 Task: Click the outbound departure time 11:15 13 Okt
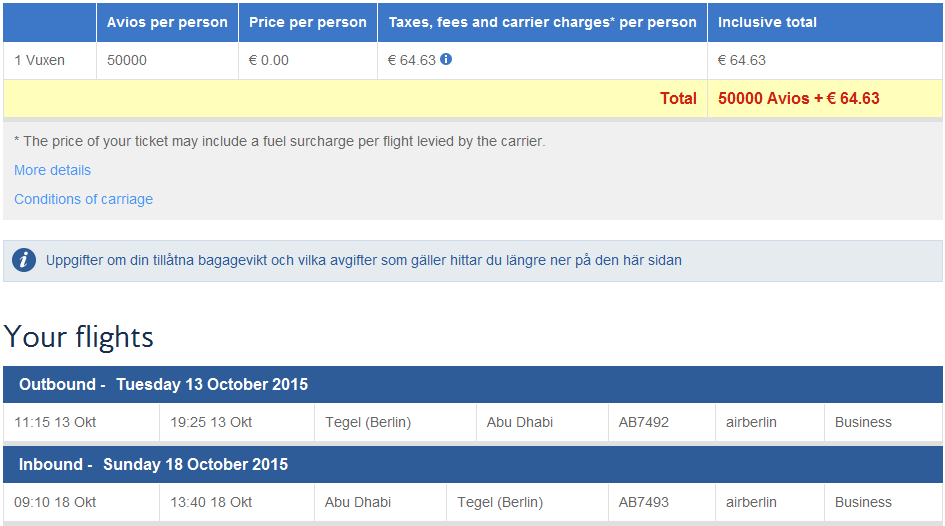point(55,422)
